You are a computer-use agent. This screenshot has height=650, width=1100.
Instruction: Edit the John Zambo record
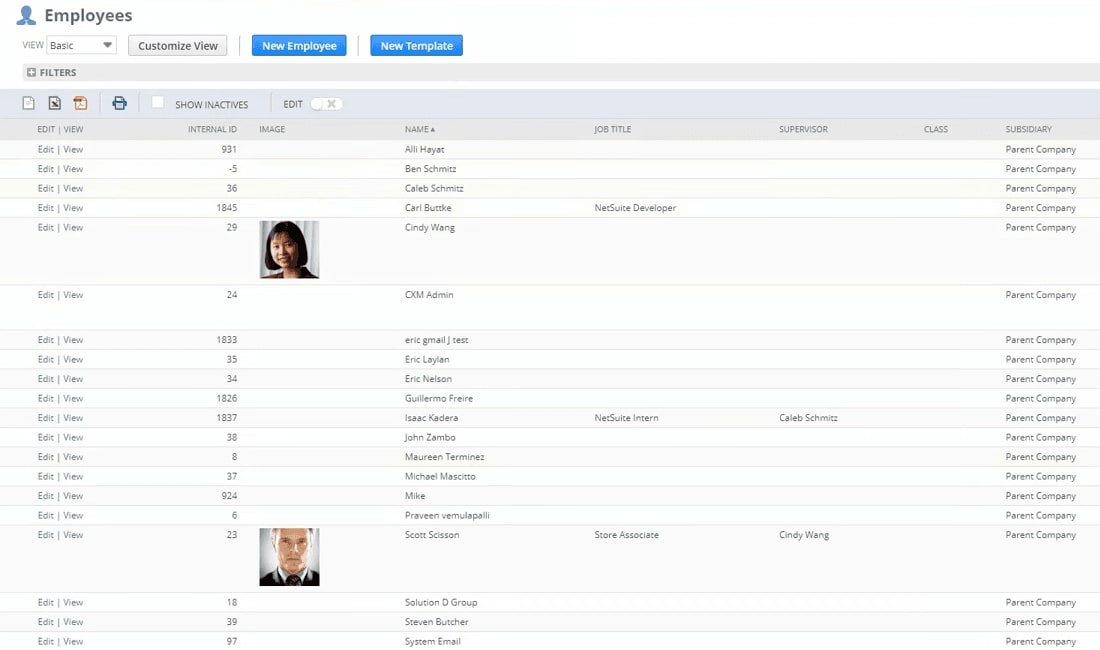[46, 438]
